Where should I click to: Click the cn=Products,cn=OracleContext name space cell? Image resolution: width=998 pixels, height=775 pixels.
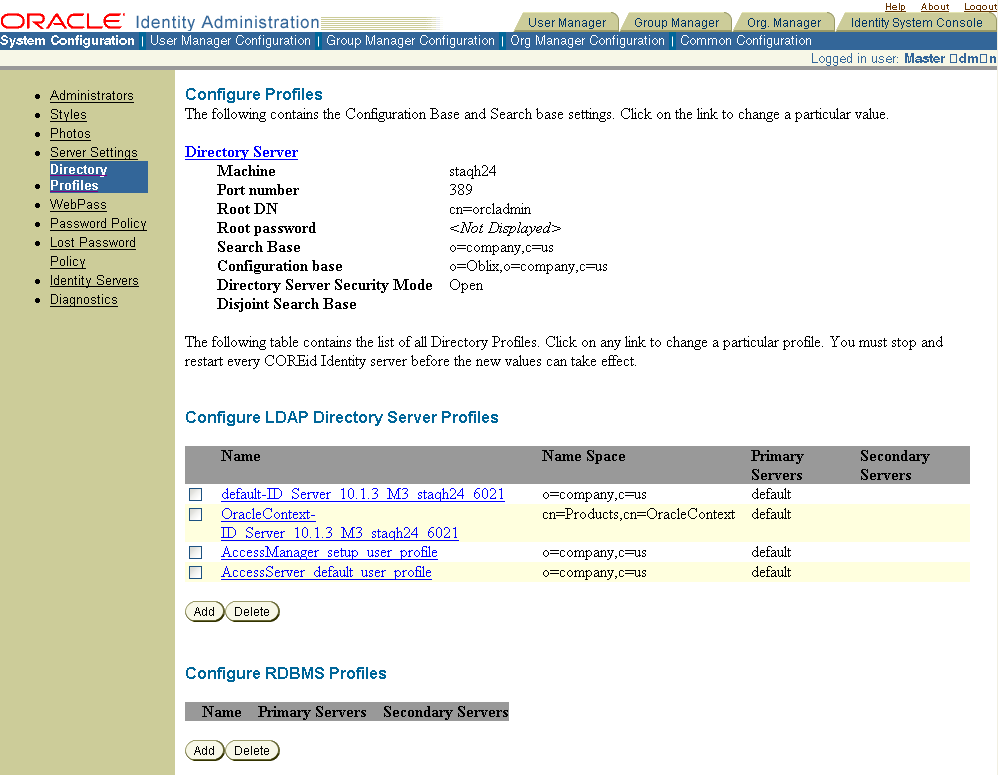638,514
